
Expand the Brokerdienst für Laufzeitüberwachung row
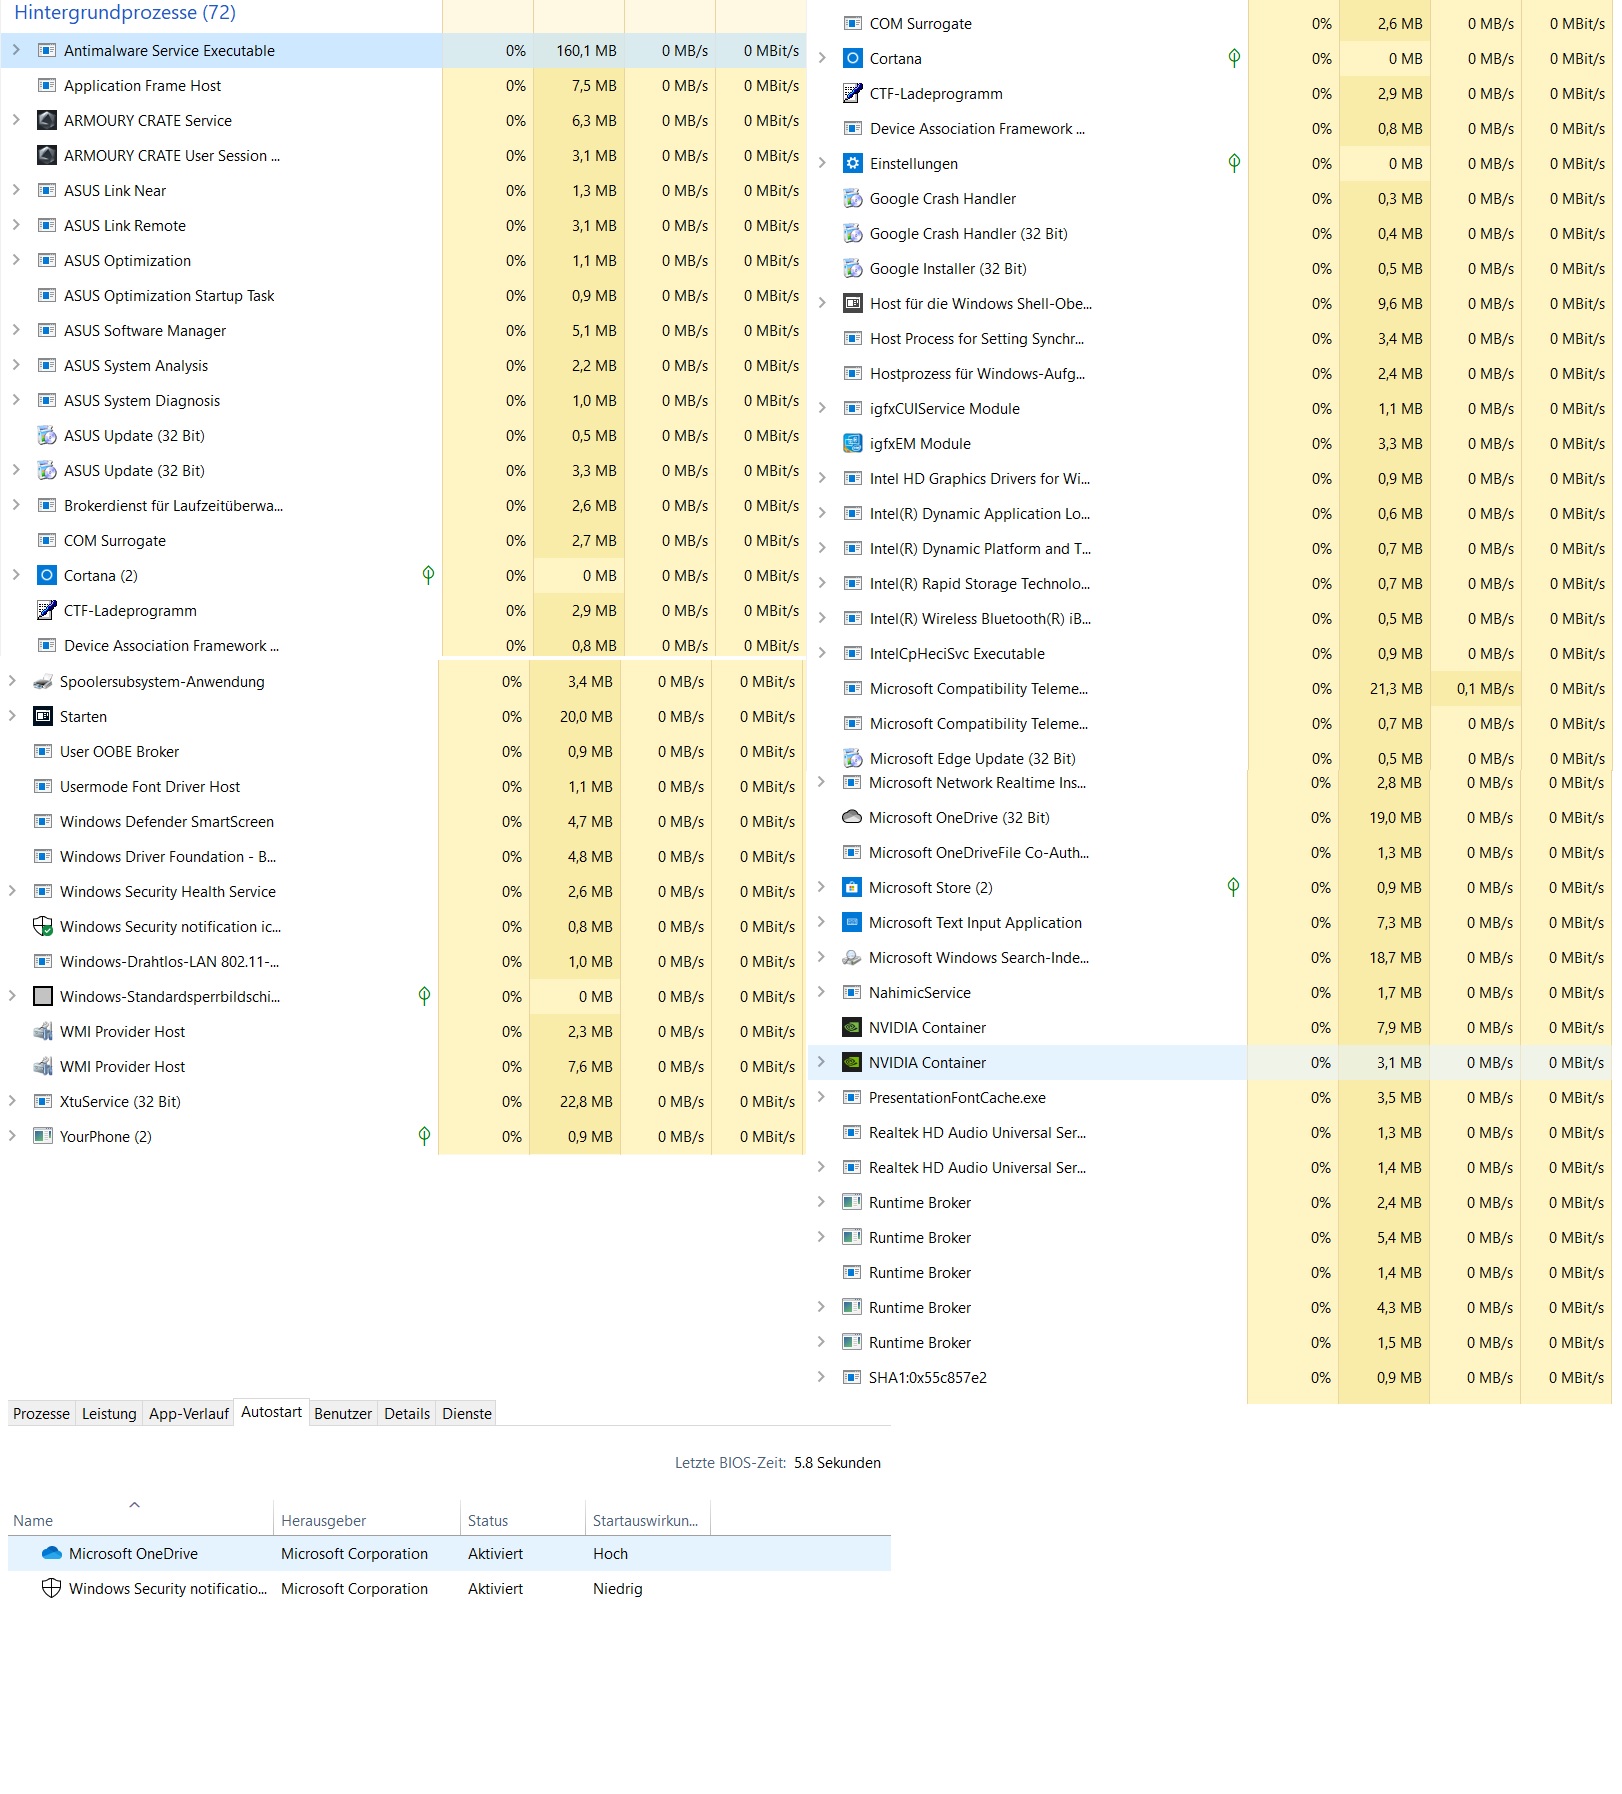pos(16,505)
